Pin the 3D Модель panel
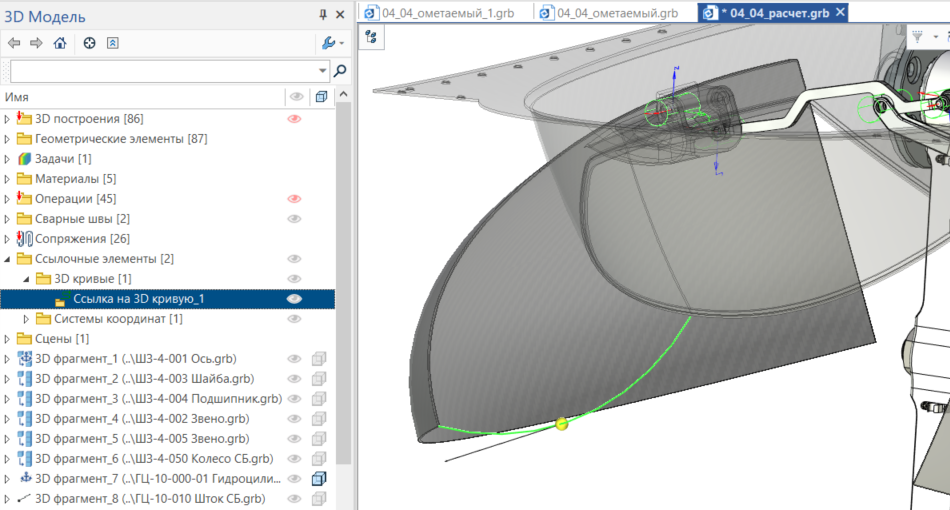 pos(323,15)
